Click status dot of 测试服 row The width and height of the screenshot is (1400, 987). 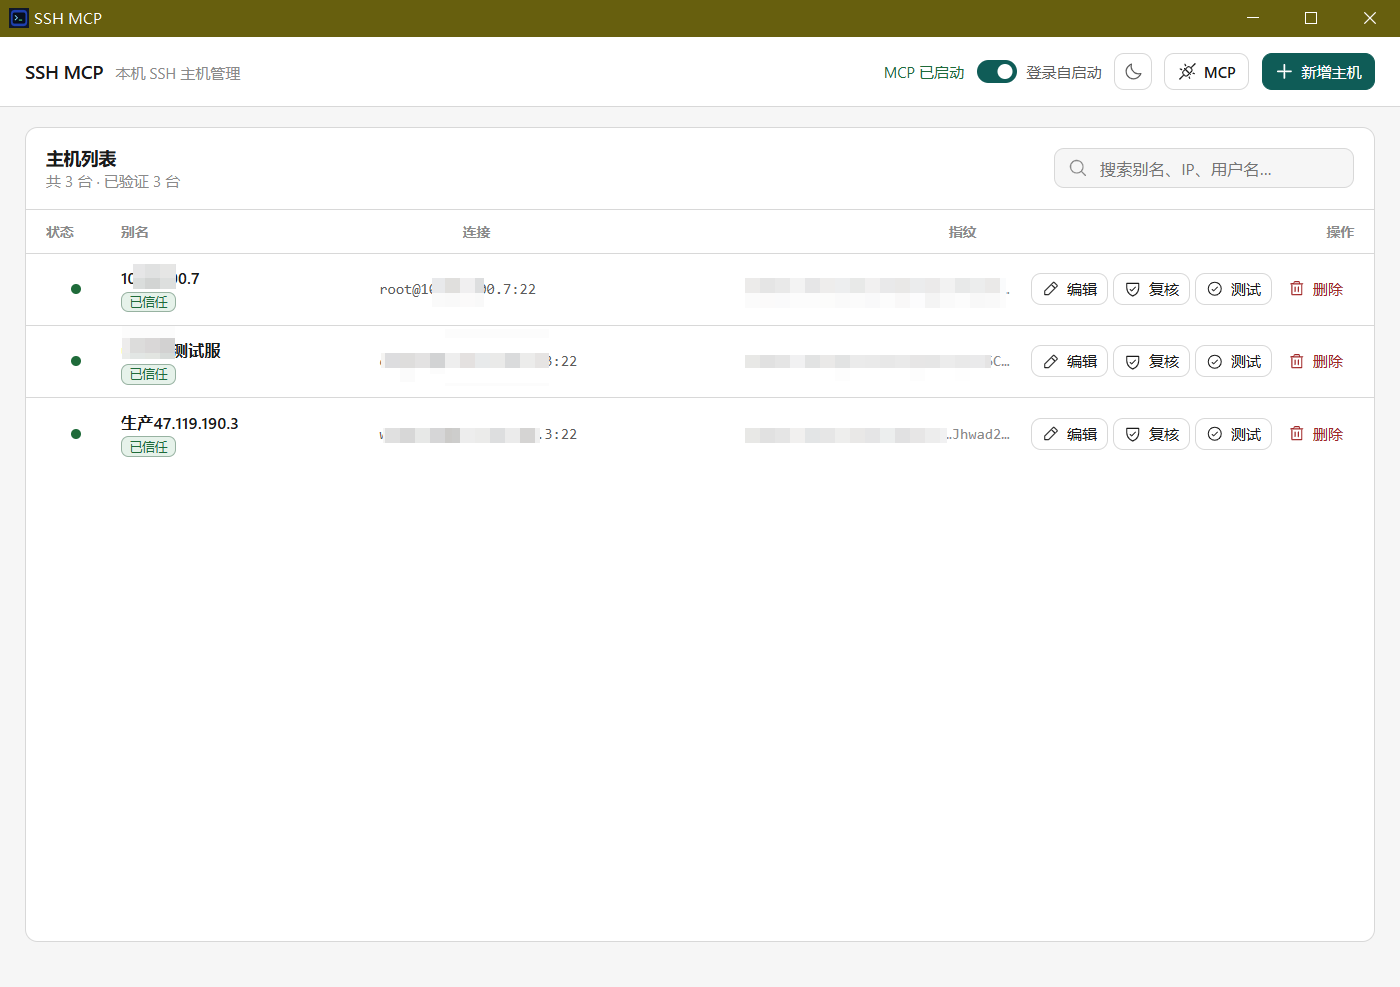coord(76,361)
